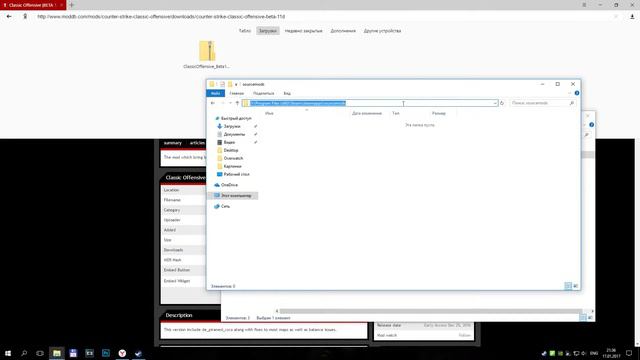The width and height of the screenshot is (640, 360).
Task: Sort by Тип column header
Action: tap(396, 113)
